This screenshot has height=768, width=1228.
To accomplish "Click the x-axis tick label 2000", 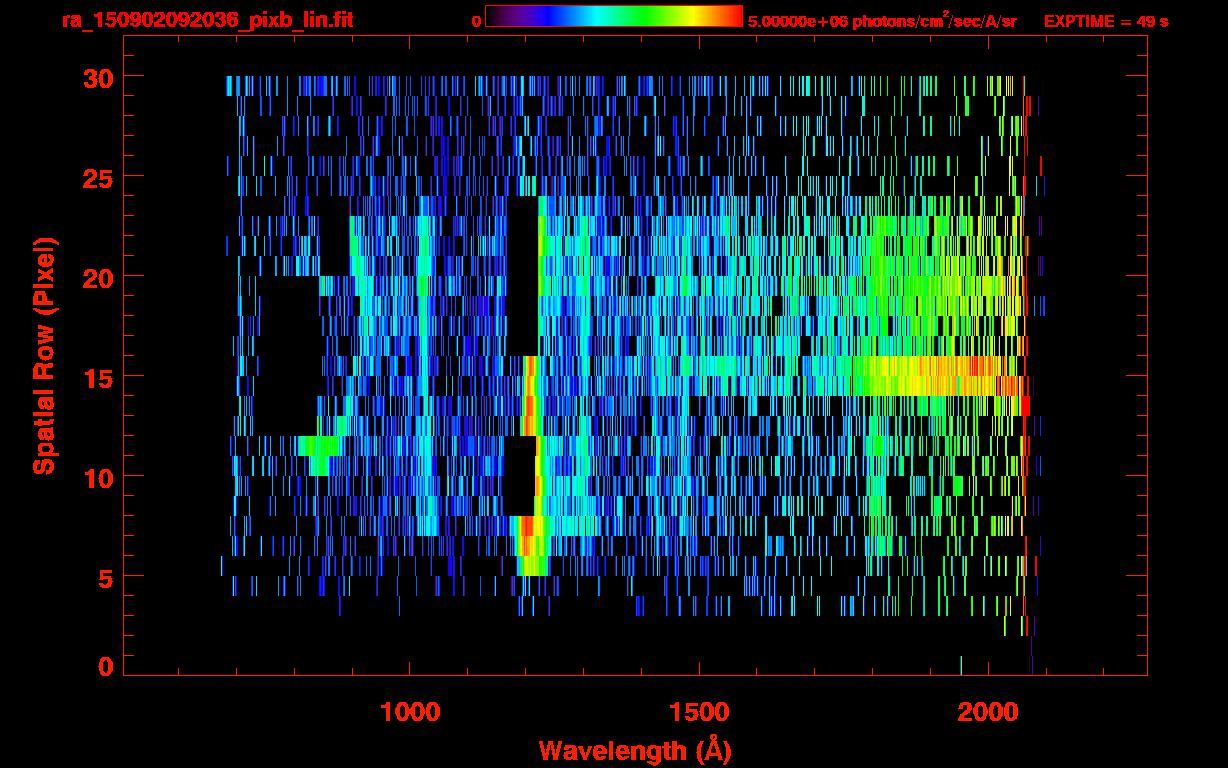I will [x=988, y=712].
